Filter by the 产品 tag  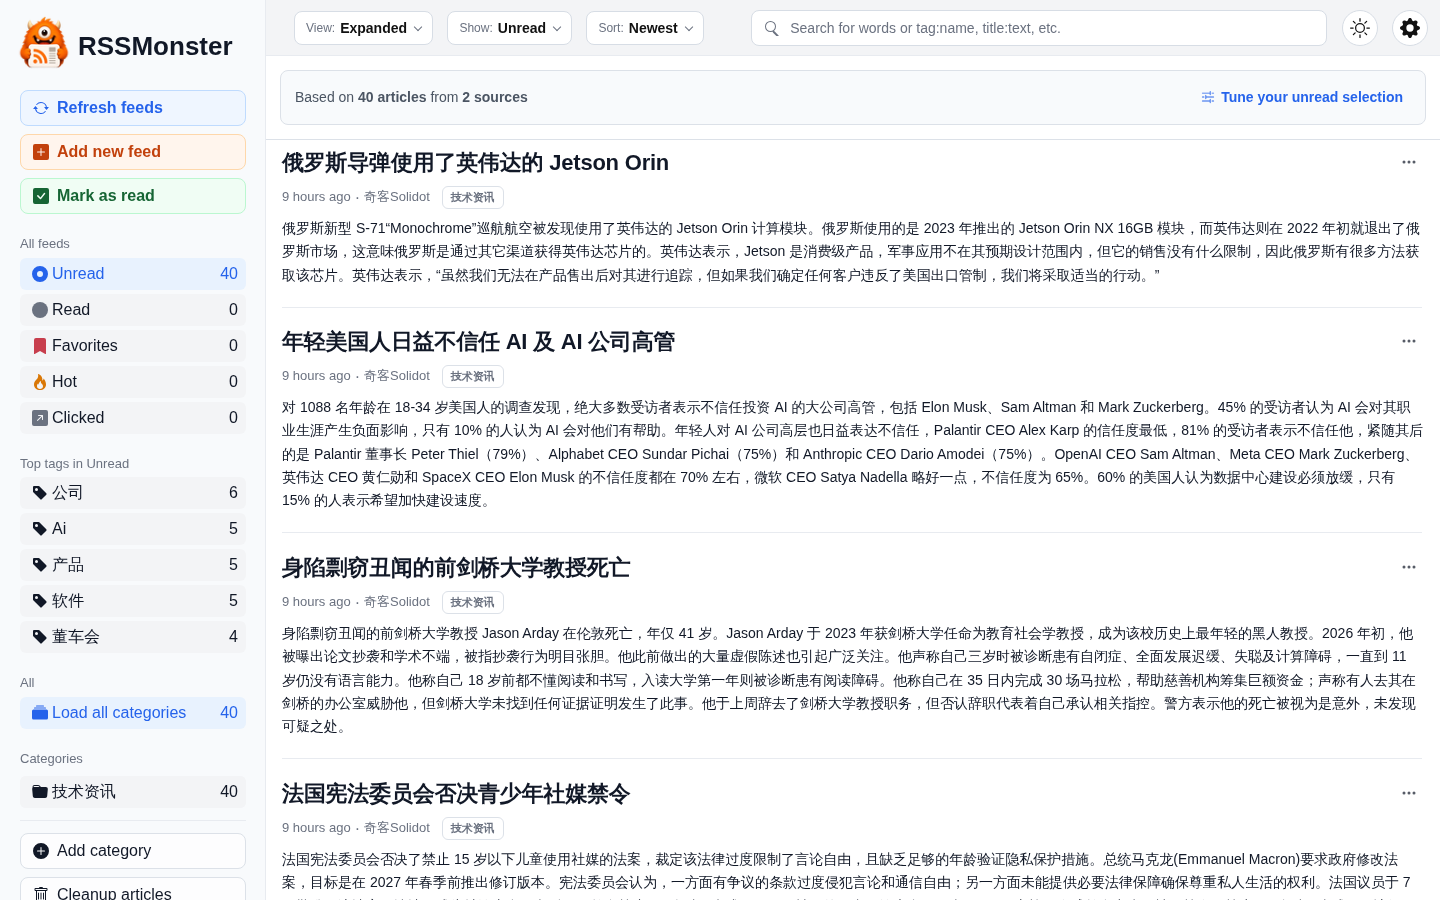[133, 565]
